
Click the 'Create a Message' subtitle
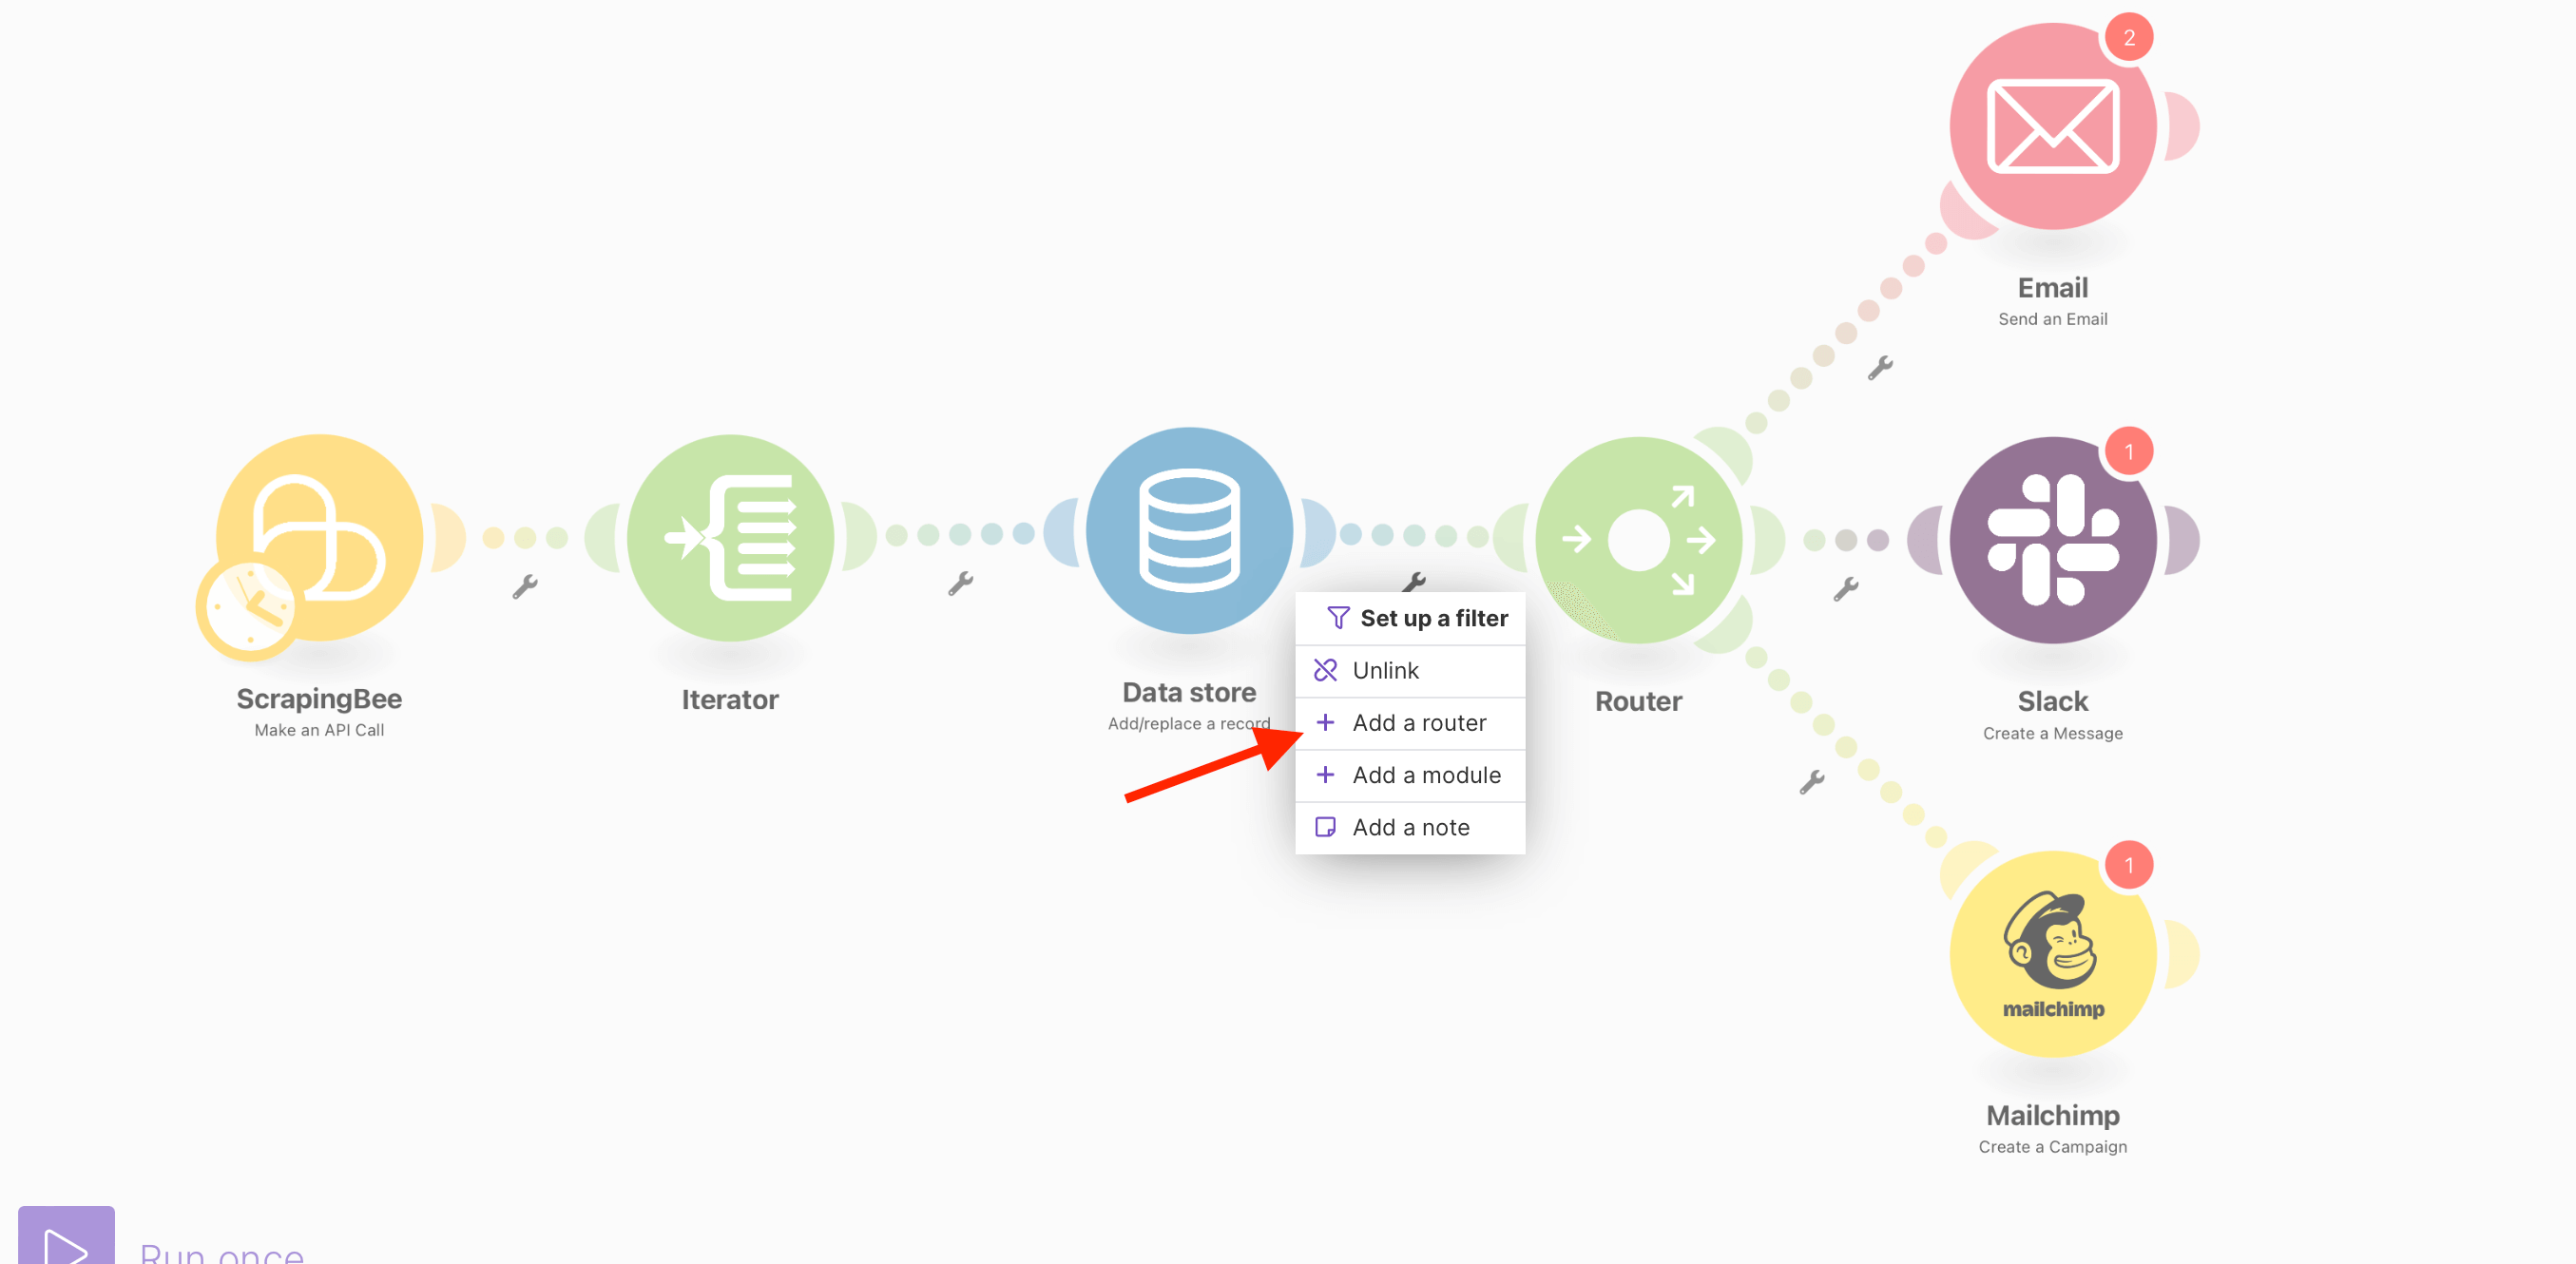coord(2053,733)
